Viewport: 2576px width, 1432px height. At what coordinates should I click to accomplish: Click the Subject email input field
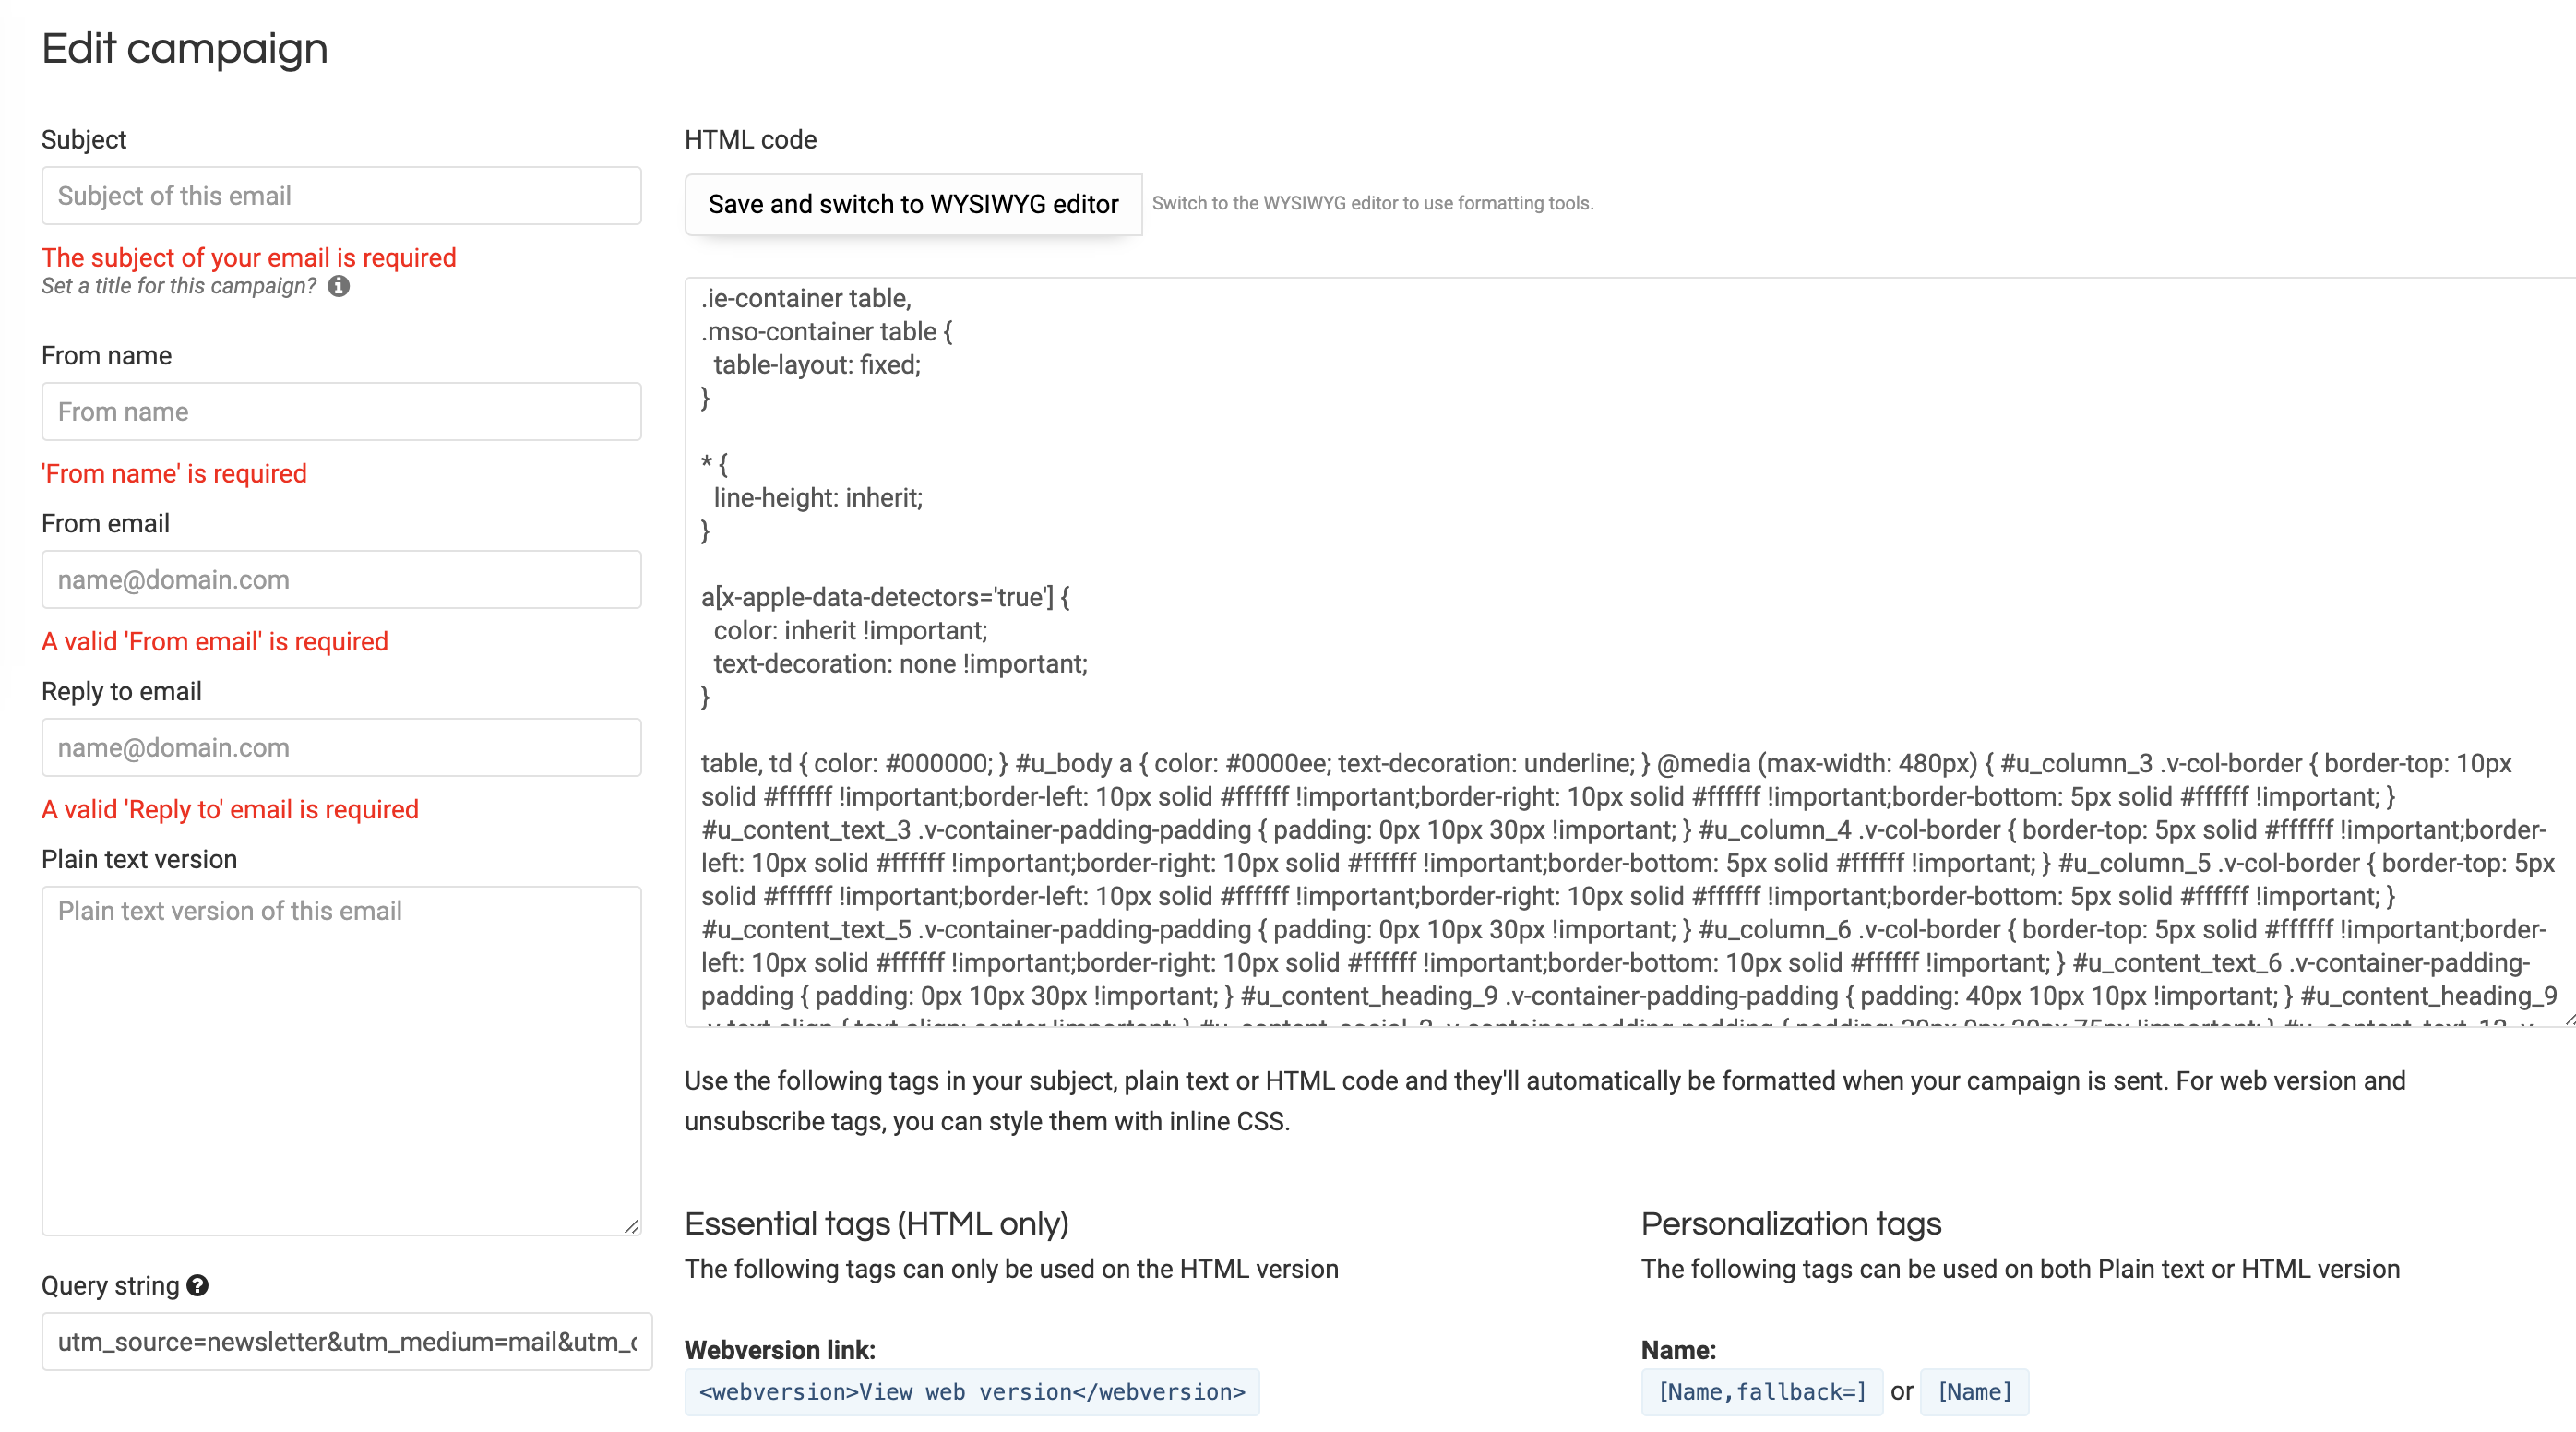340,194
